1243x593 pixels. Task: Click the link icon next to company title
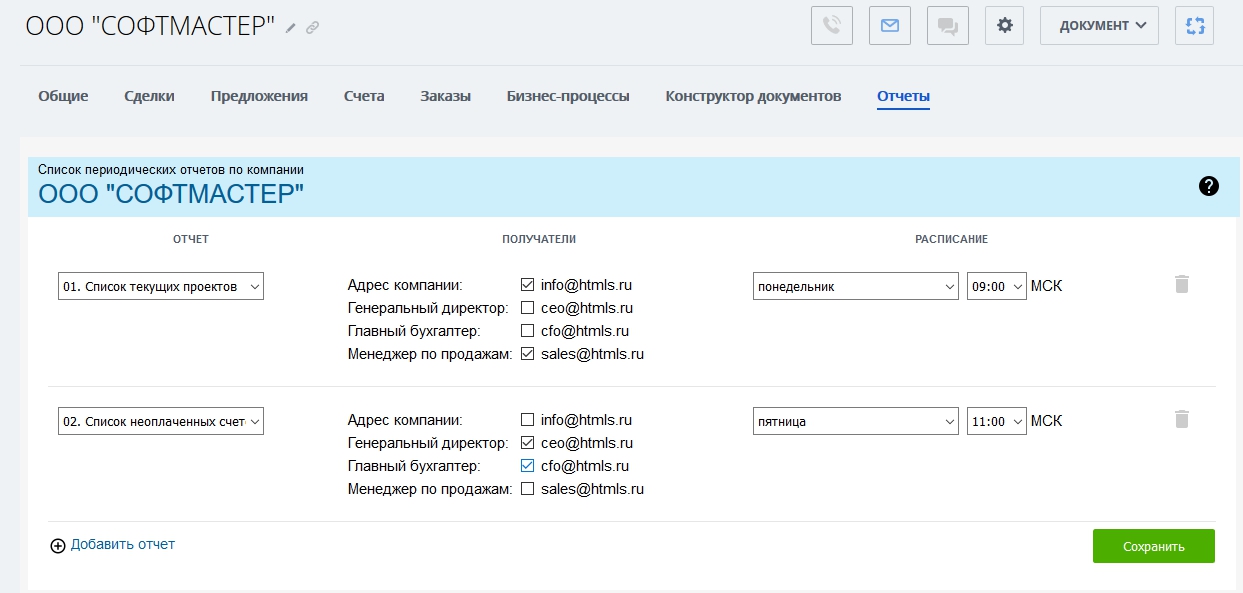click(312, 28)
